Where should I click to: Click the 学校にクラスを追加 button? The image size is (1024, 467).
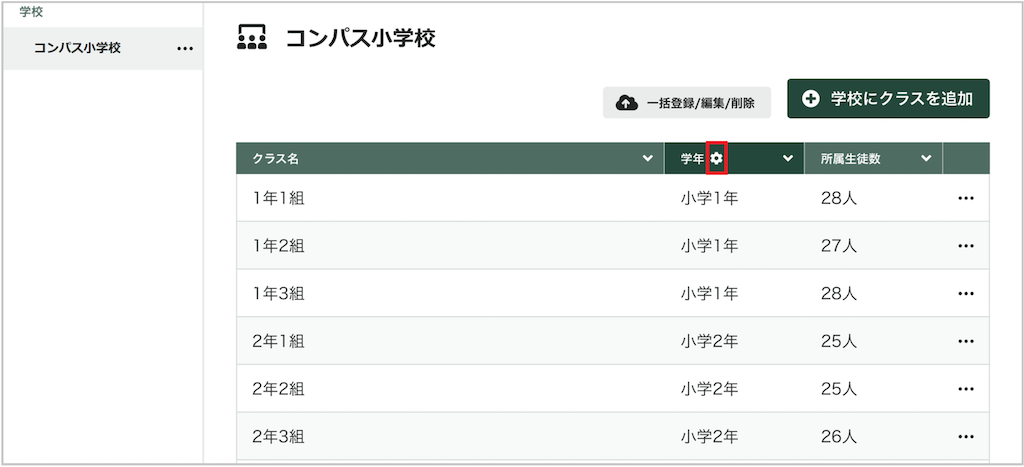(888, 99)
